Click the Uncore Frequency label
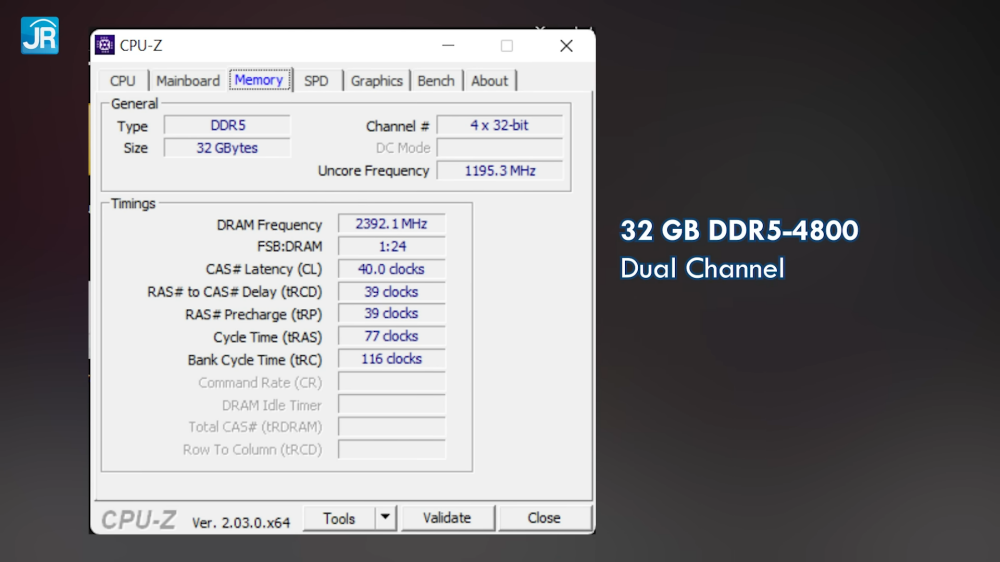The width and height of the screenshot is (1000, 562). (374, 171)
